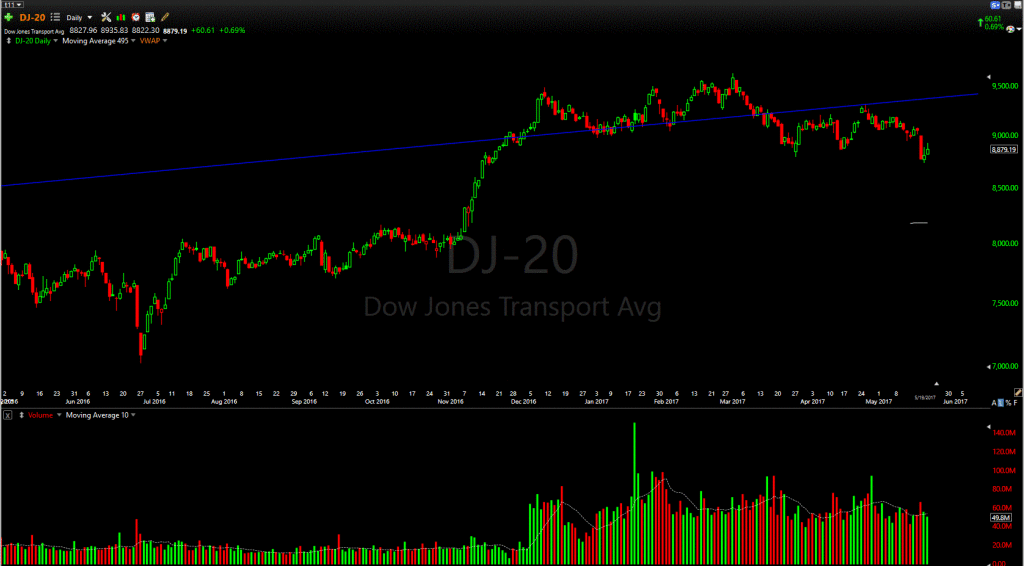
Task: Click the white triangle marker above the date axis
Action: click(936, 384)
